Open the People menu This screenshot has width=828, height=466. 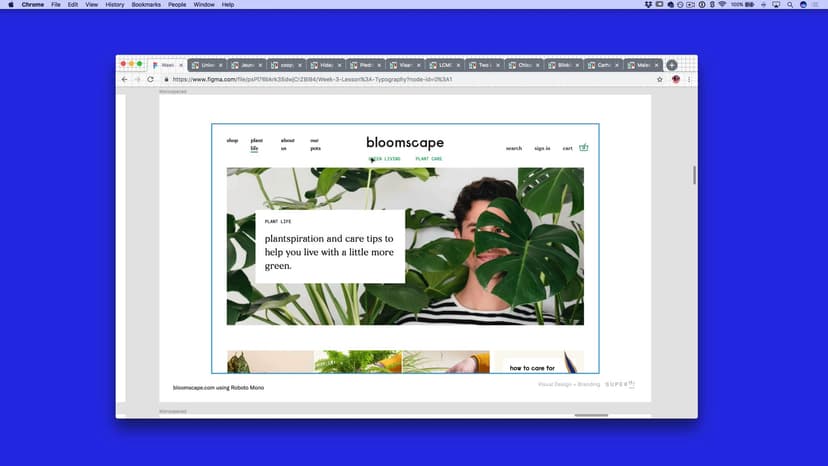coord(177,4)
